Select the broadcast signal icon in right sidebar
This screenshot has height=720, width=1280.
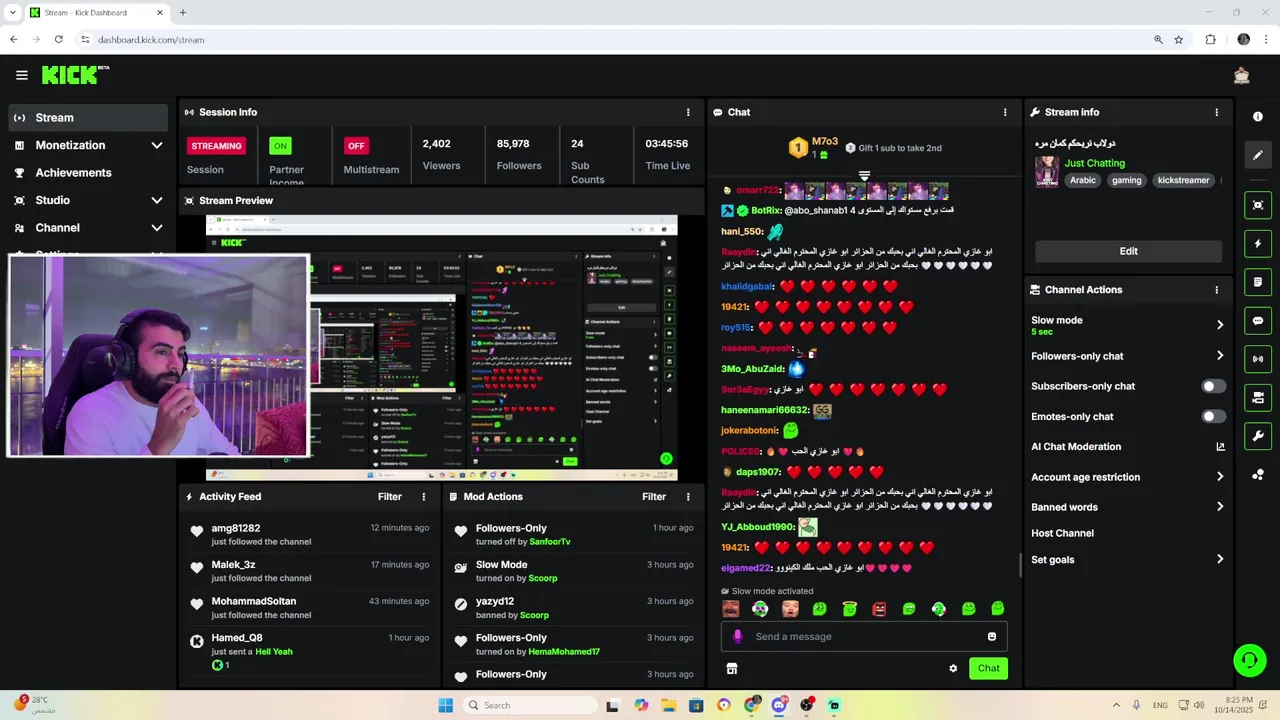[1257, 359]
